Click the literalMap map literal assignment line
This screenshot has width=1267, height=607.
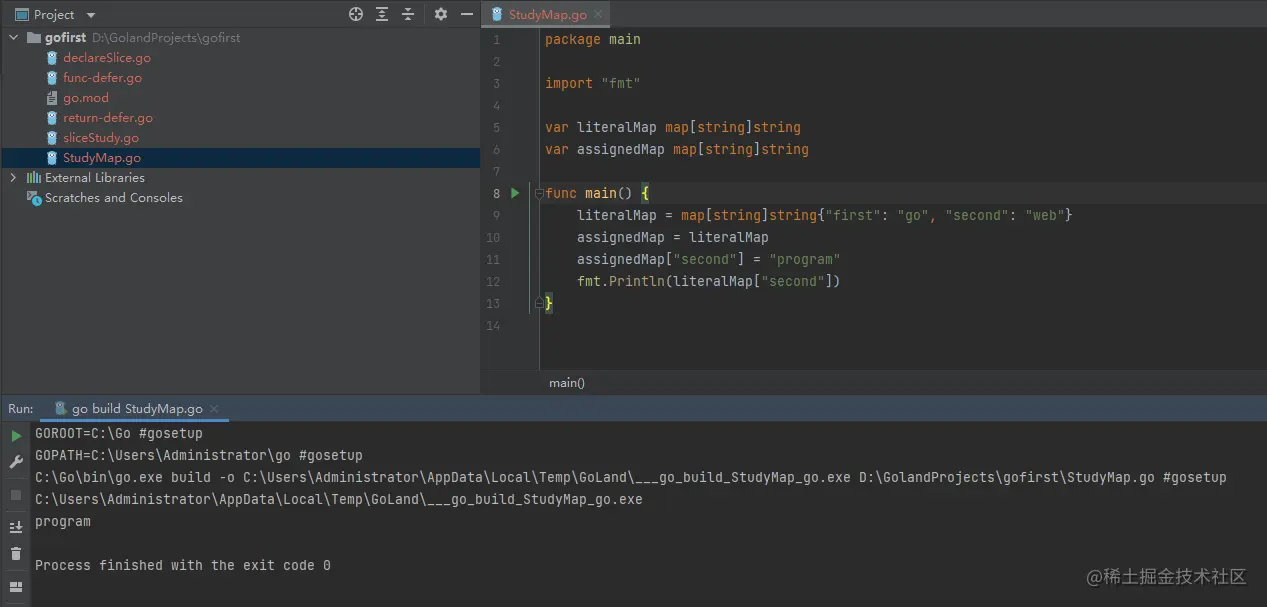[825, 215]
